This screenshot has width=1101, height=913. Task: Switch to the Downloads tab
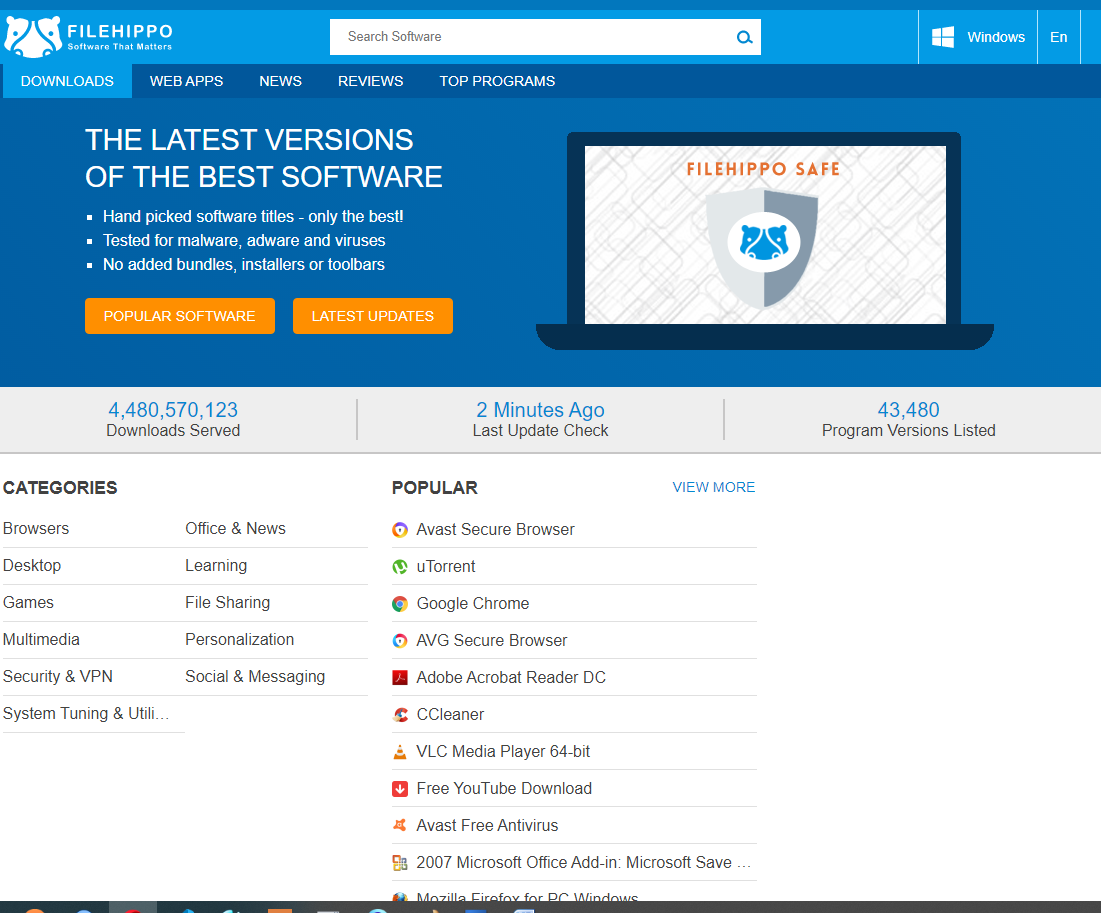[67, 81]
